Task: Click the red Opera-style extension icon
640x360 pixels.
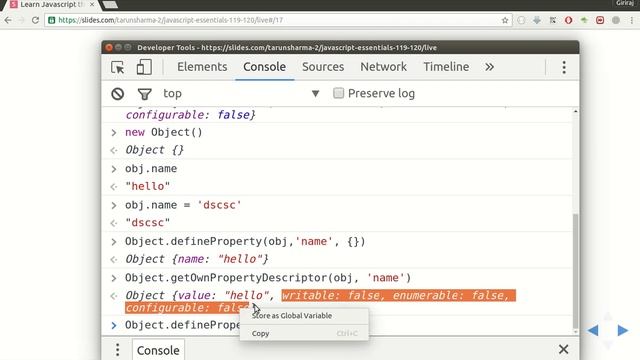Action: [569, 20]
